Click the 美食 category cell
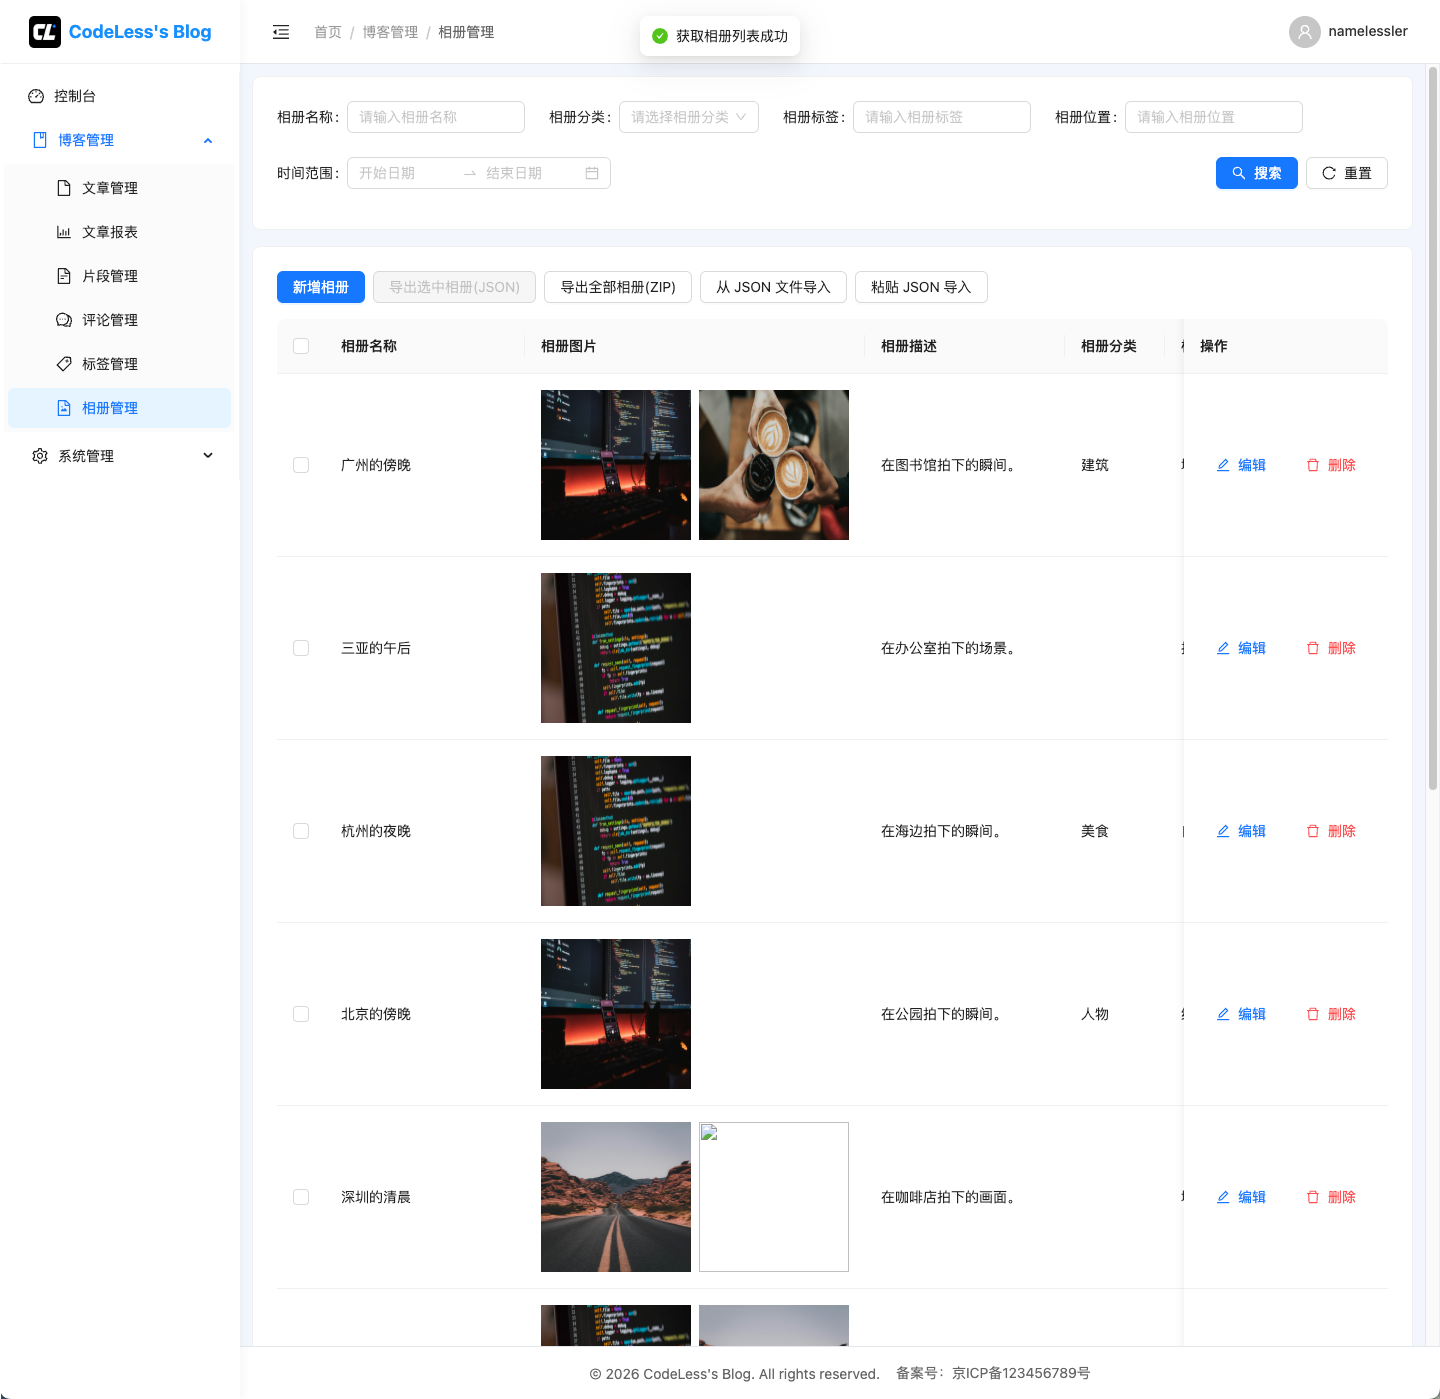The width and height of the screenshot is (1440, 1399). click(x=1095, y=831)
